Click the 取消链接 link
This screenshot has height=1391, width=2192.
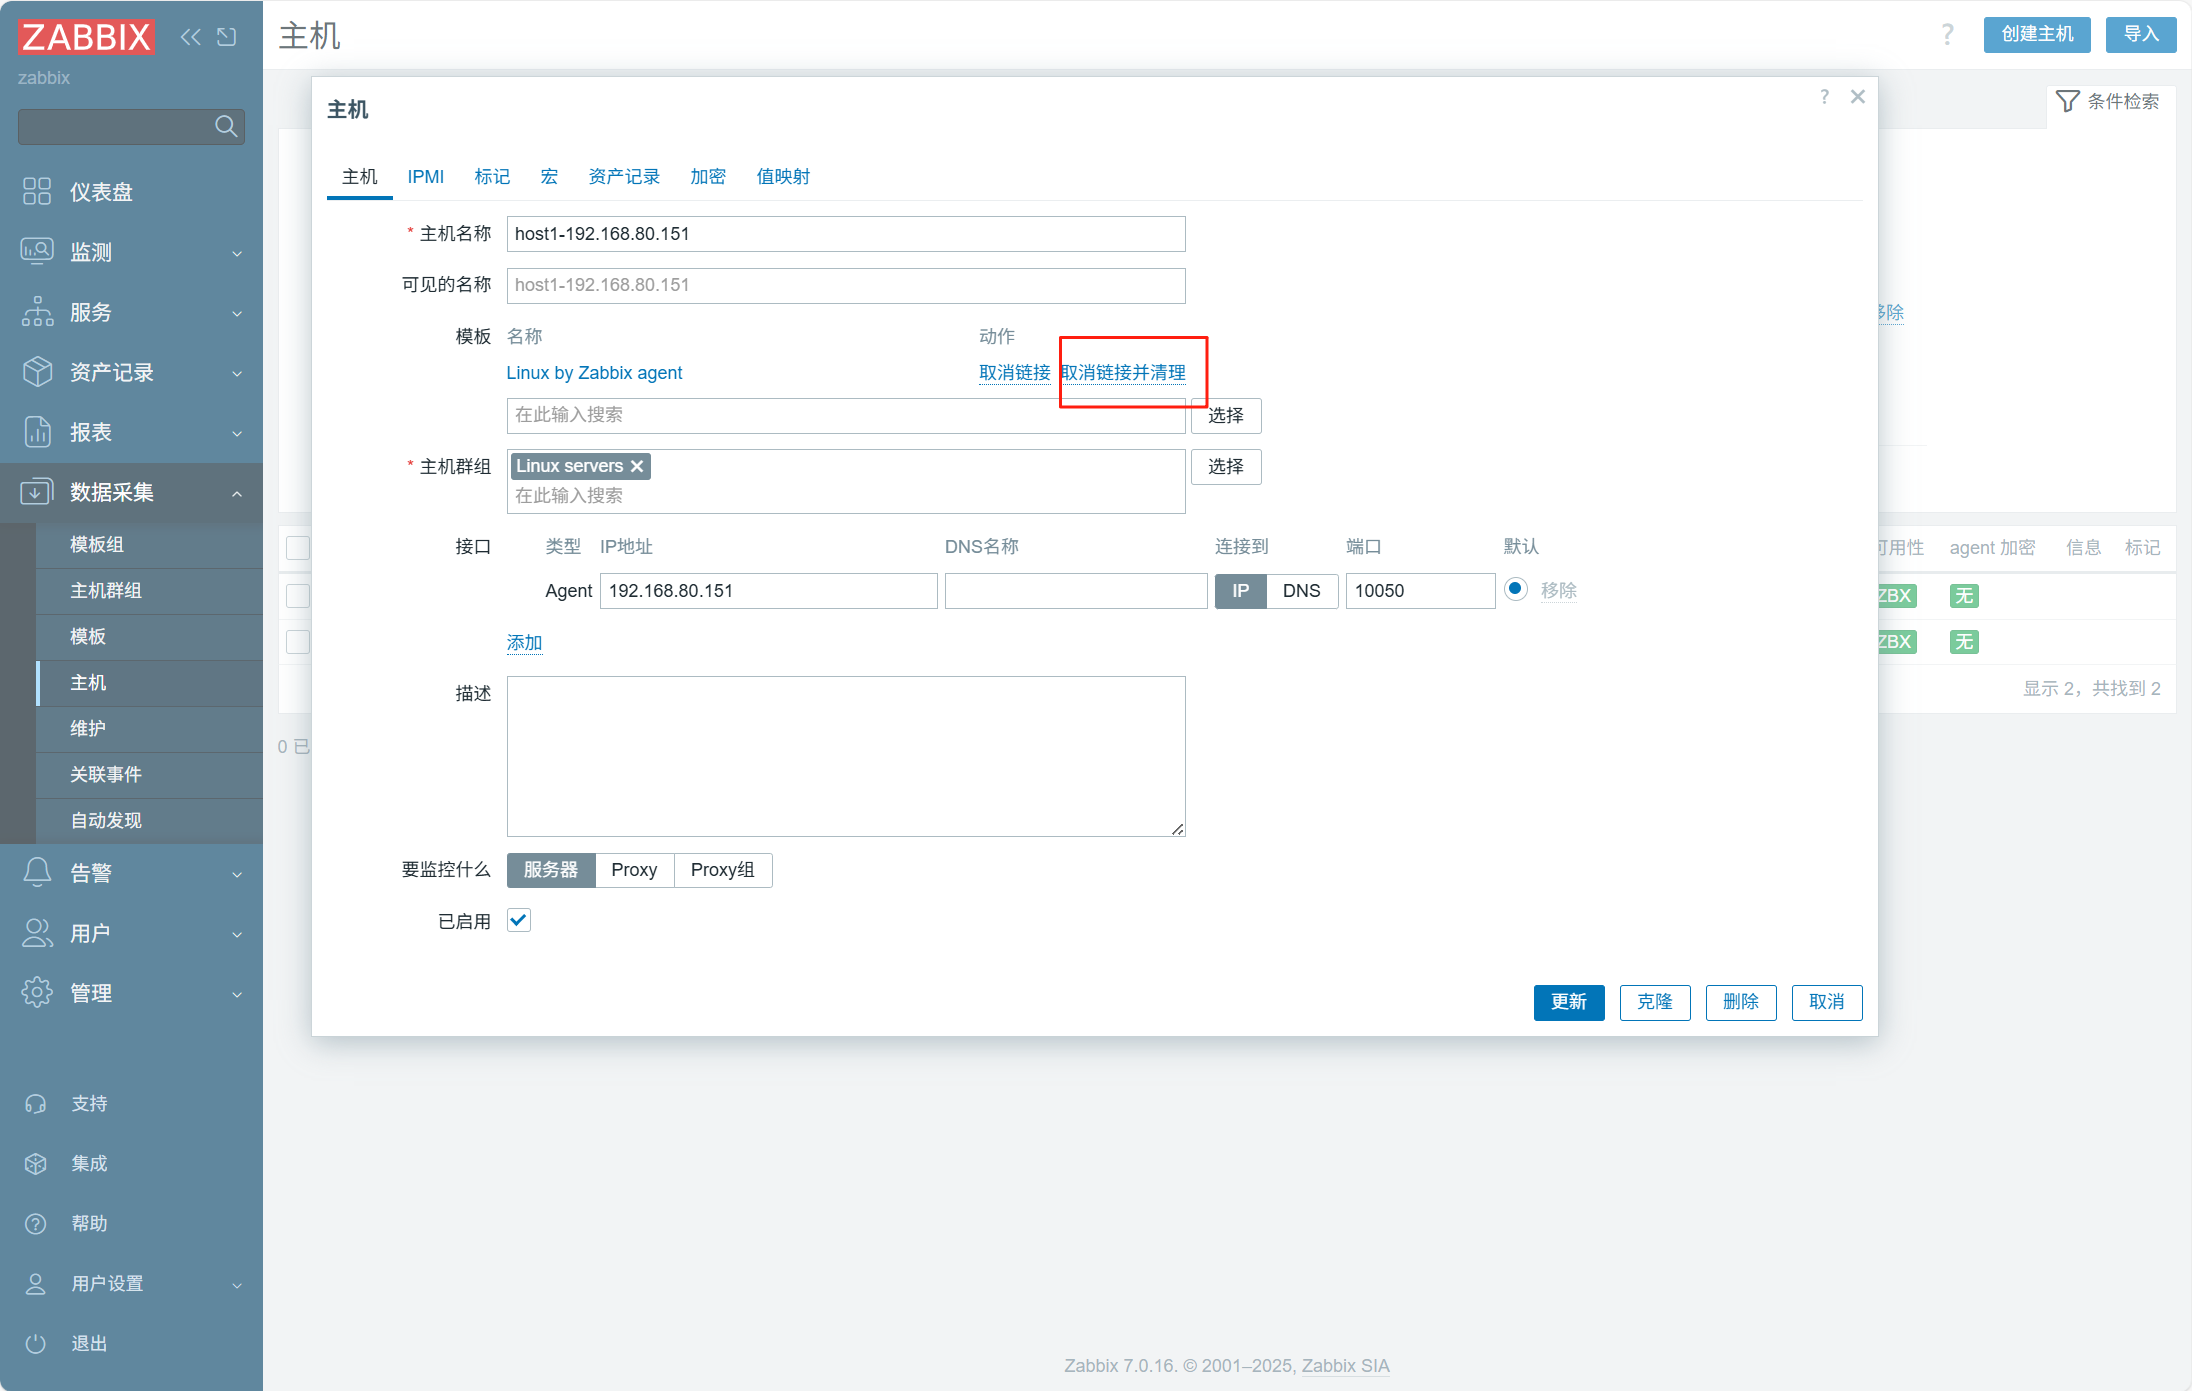point(1015,372)
